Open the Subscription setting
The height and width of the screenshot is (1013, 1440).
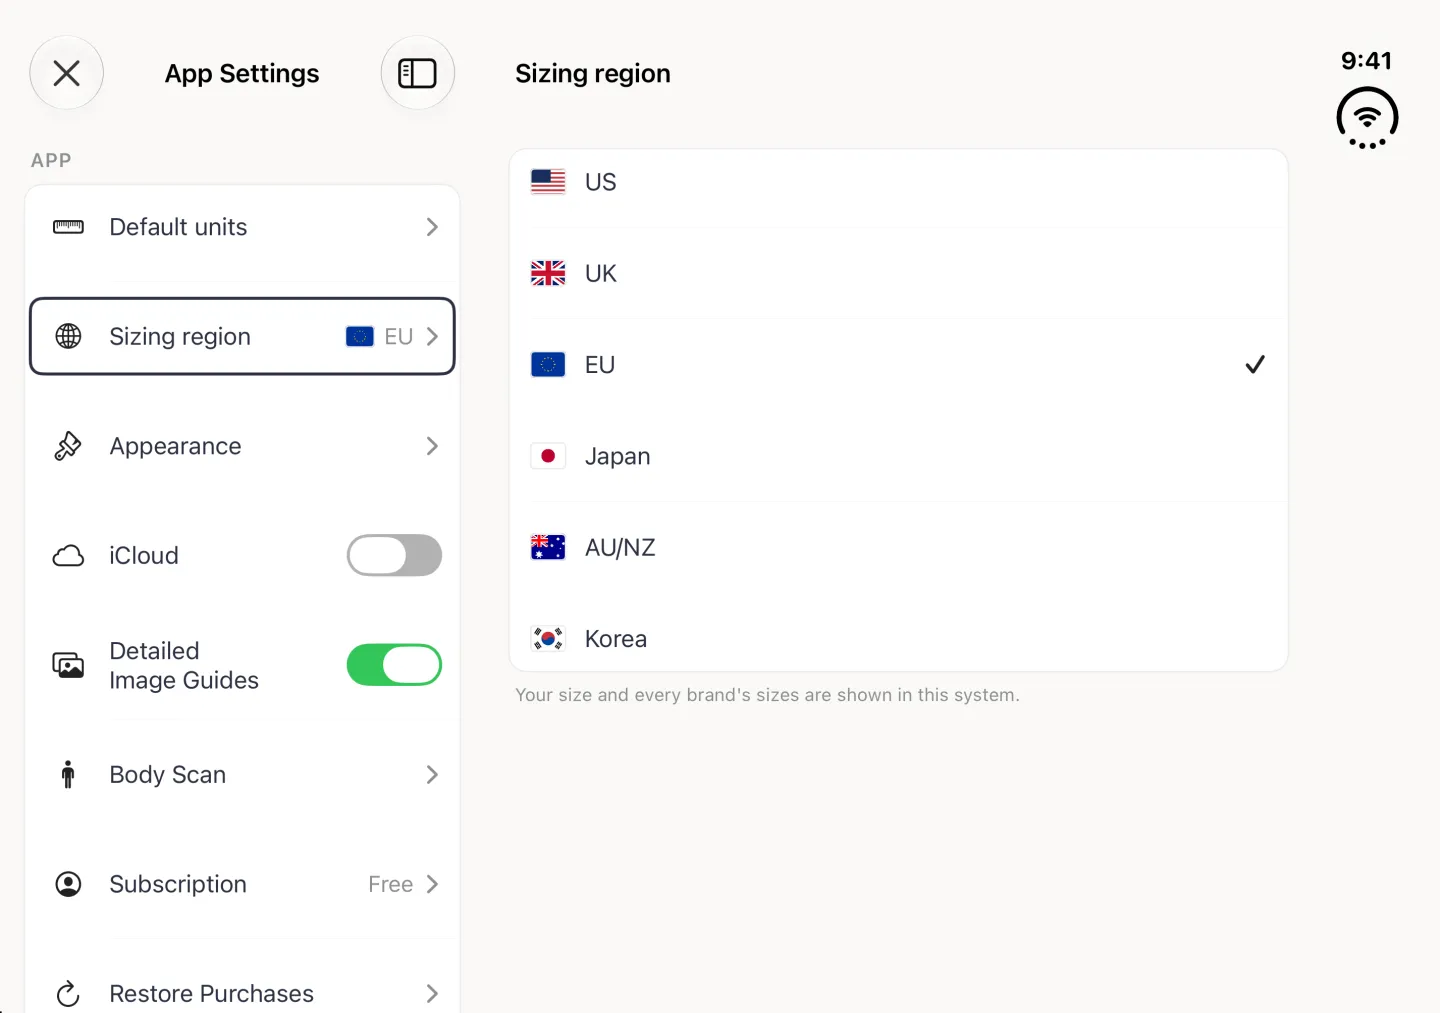click(x=242, y=884)
